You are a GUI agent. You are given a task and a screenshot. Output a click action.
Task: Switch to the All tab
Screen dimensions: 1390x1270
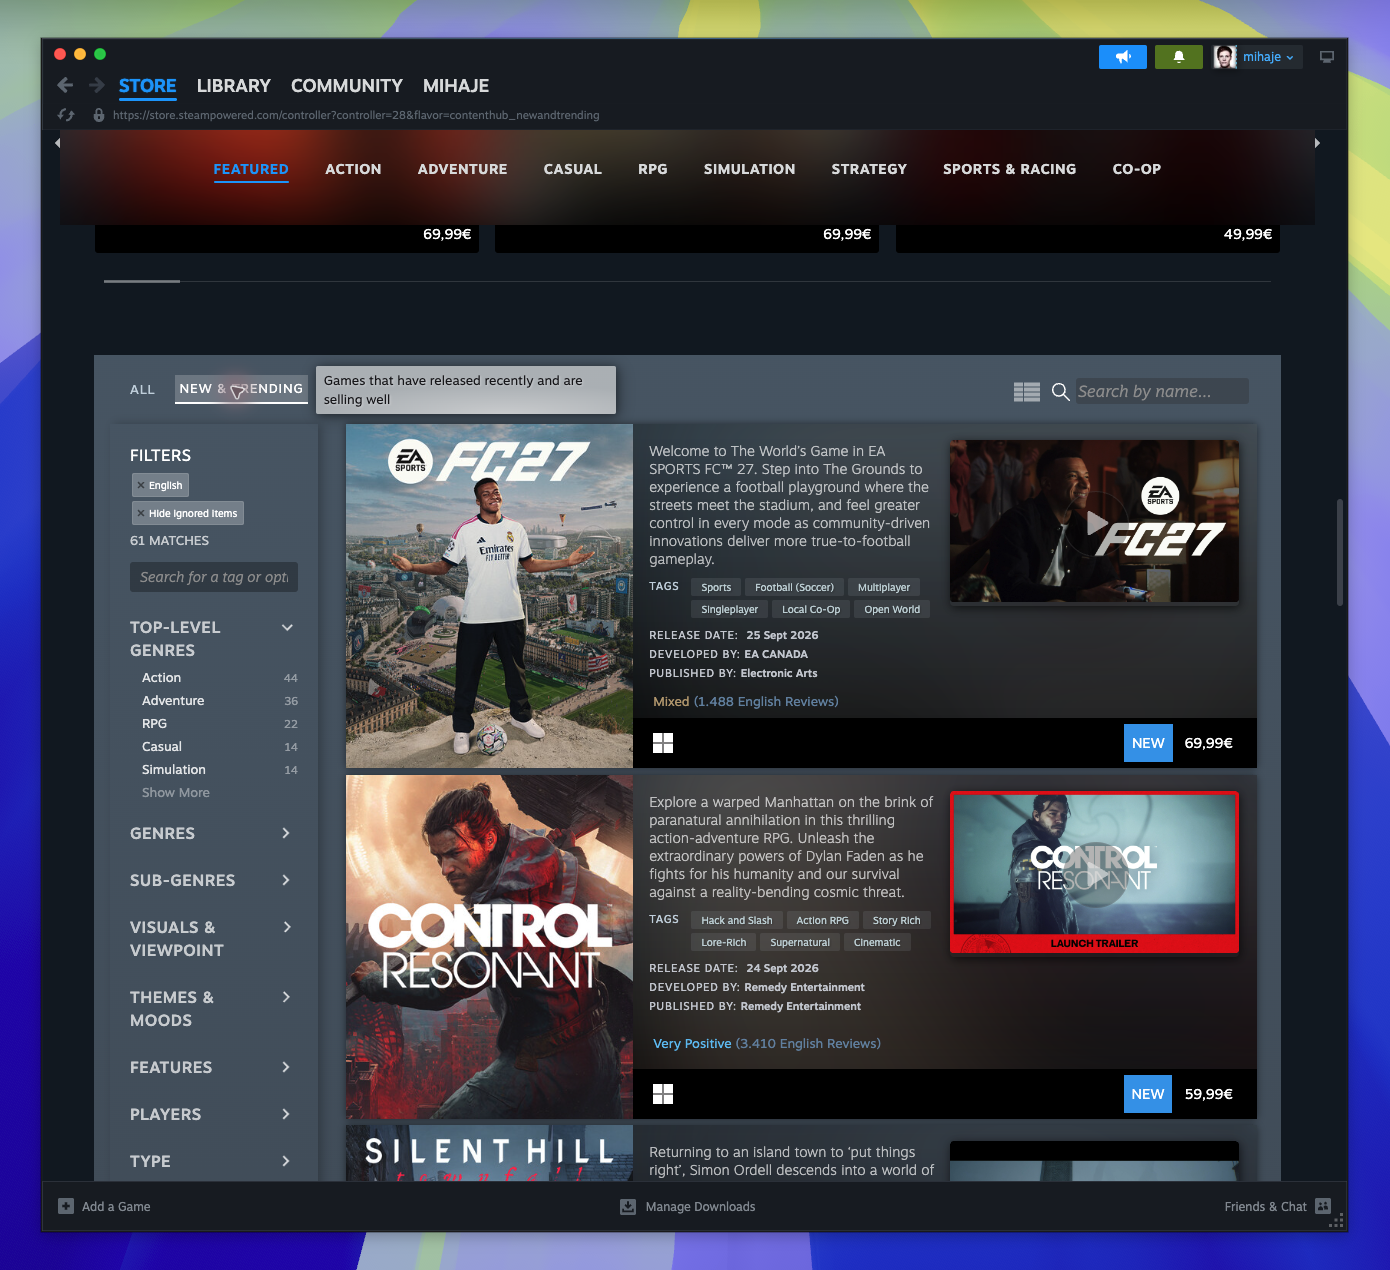point(142,390)
